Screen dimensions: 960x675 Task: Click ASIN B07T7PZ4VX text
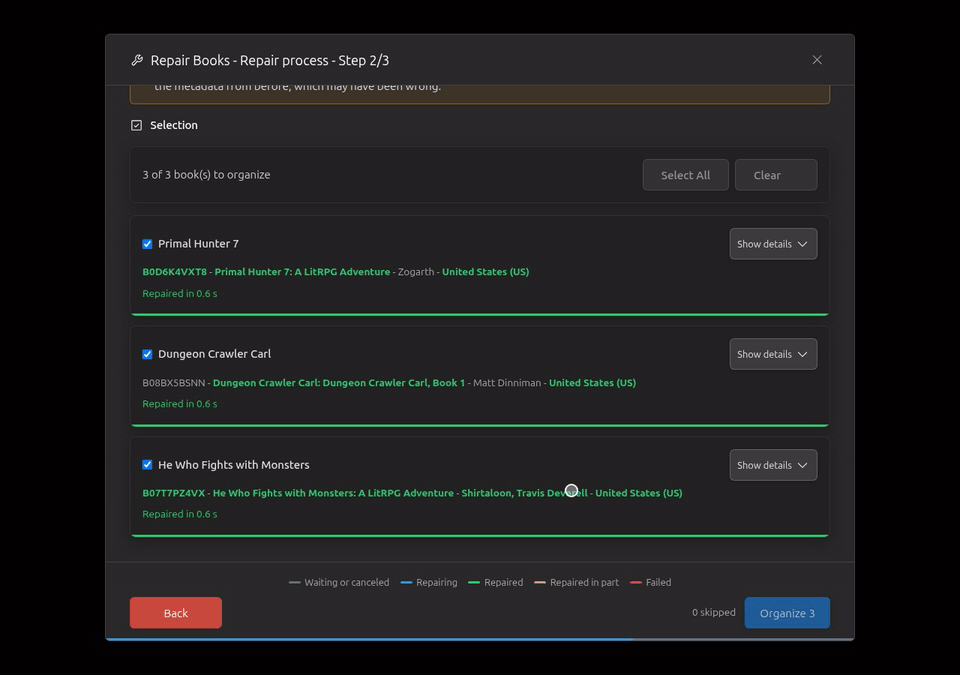(174, 493)
